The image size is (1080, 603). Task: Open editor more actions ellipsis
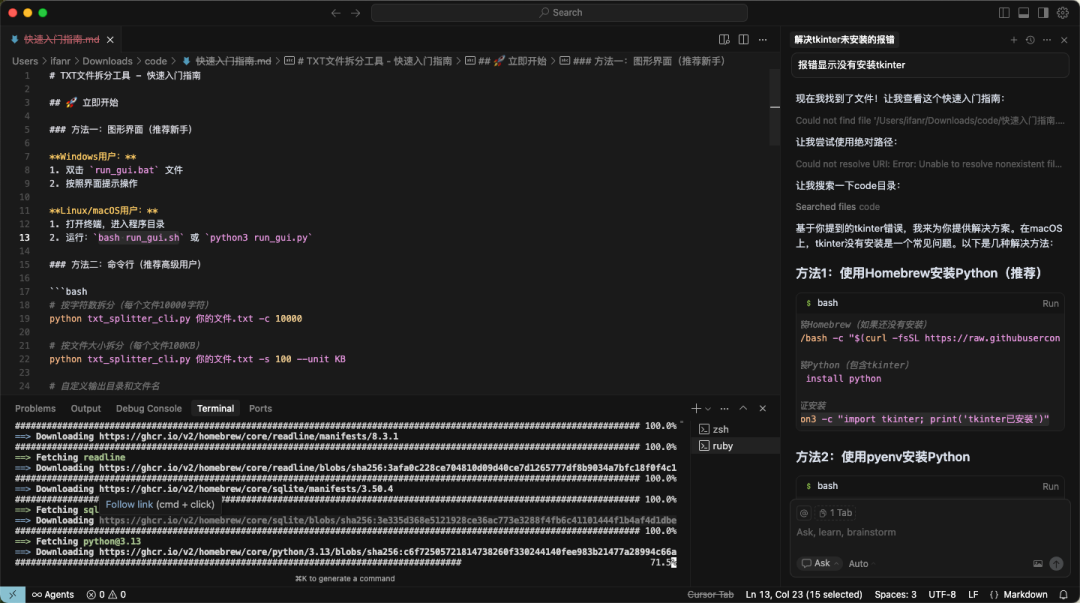pyautogui.click(x=762, y=39)
